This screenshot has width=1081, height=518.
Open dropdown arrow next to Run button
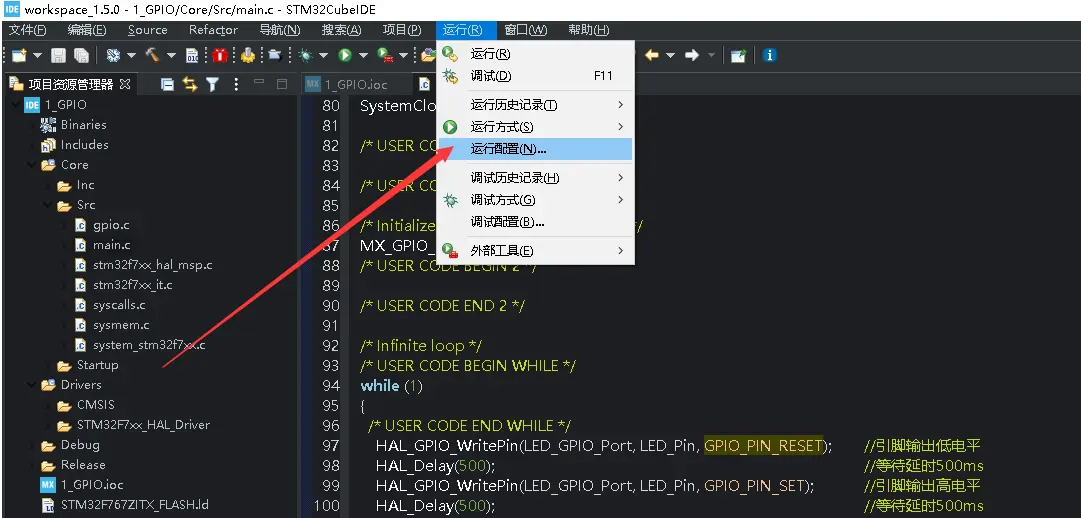click(x=363, y=56)
